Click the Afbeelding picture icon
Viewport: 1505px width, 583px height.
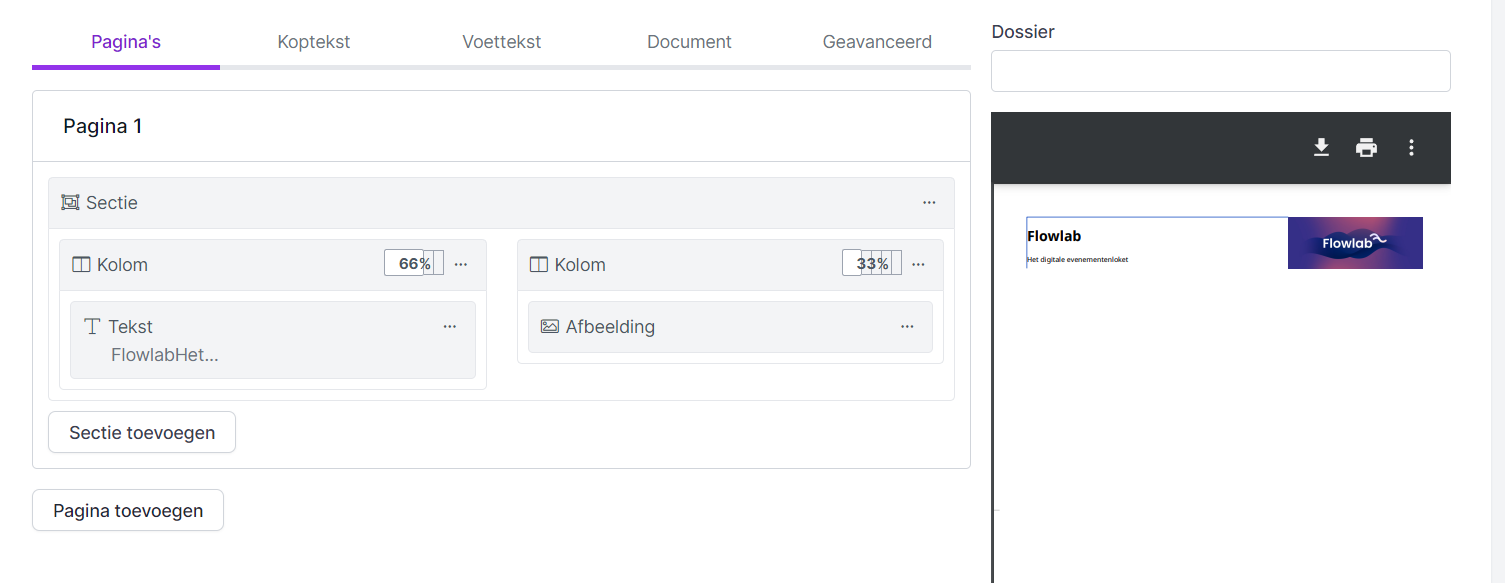[x=549, y=327]
